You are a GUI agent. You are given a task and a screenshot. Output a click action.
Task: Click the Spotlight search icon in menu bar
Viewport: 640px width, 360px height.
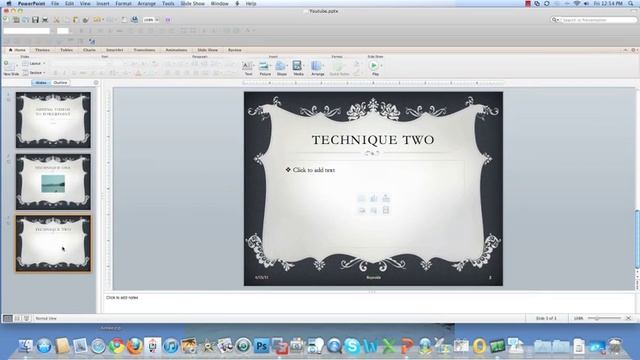631,4
